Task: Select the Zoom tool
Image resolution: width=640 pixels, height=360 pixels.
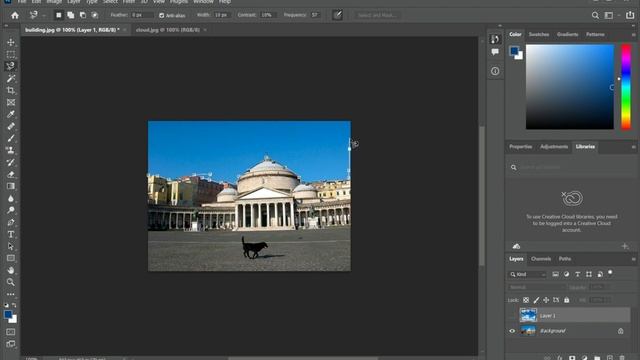Action: tap(11, 282)
